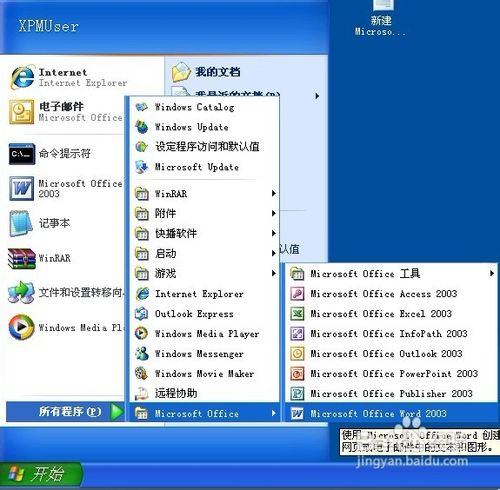The width and height of the screenshot is (500, 490).
Task: Click the Windows Movie Maker reel icon
Action: pyautogui.click(x=141, y=373)
